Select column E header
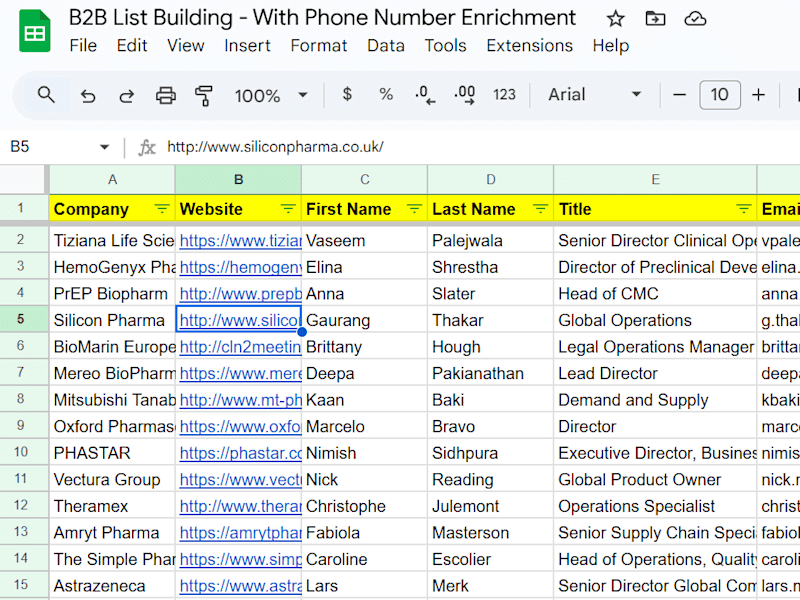The height and width of the screenshot is (600, 800). click(655, 180)
